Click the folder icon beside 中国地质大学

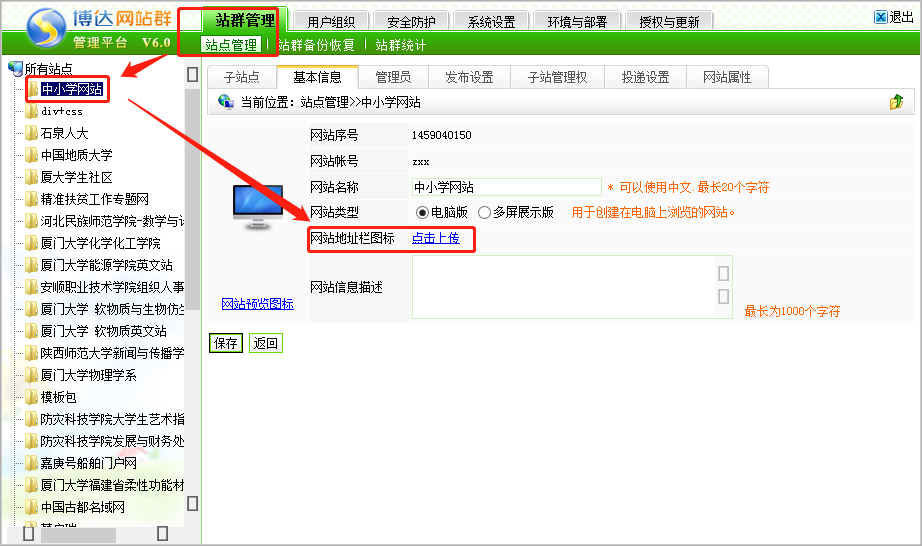pos(32,155)
